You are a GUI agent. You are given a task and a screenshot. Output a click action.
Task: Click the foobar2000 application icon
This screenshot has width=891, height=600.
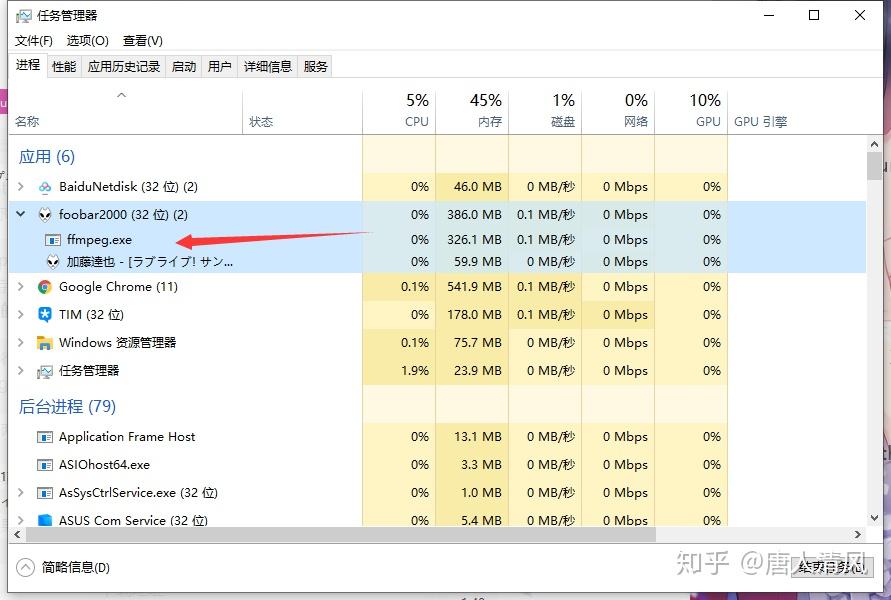click(45, 214)
